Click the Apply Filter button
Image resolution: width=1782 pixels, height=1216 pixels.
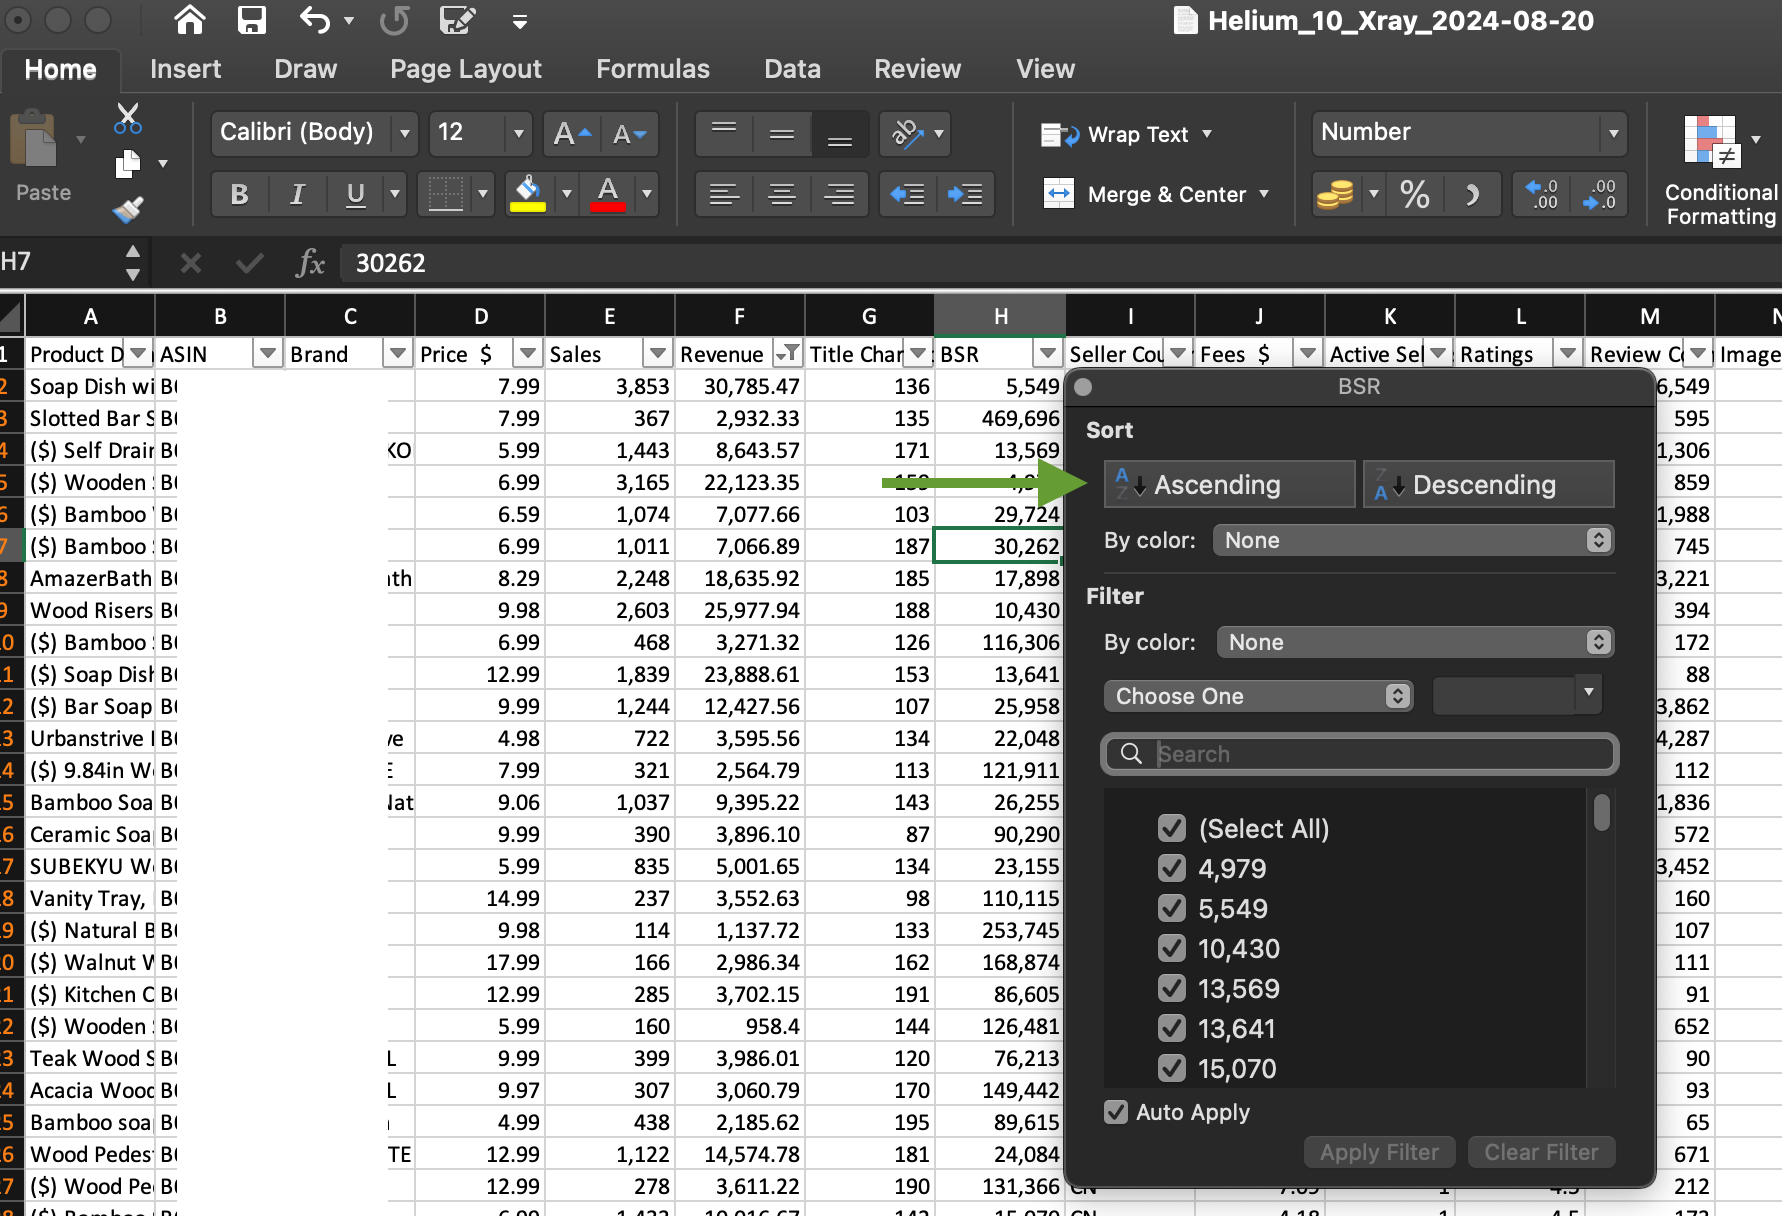coord(1379,1152)
